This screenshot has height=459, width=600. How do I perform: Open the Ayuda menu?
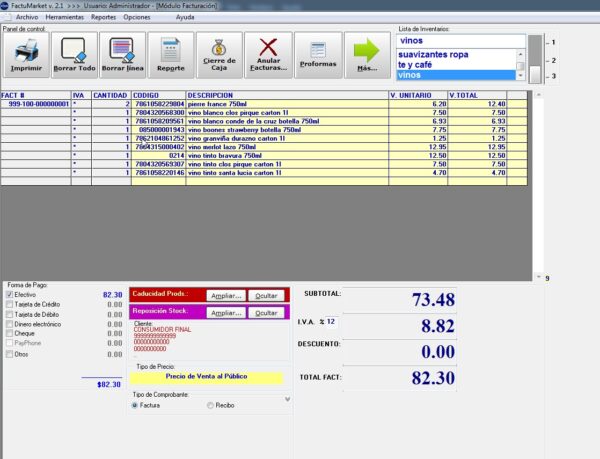185,17
